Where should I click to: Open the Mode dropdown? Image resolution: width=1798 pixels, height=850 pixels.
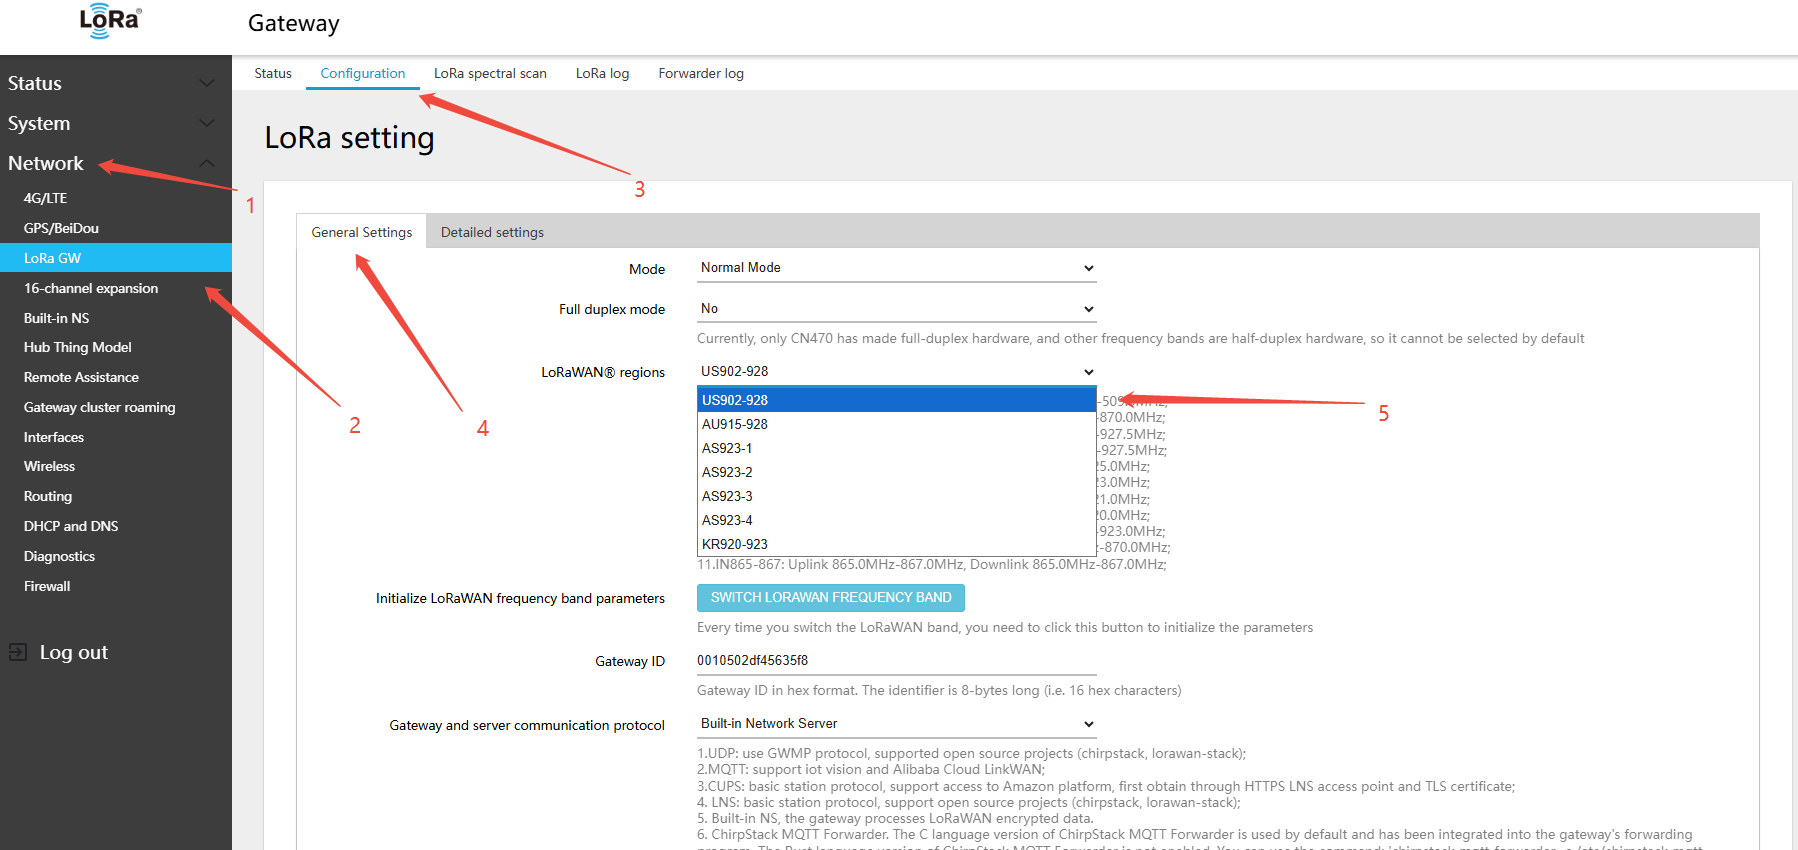pos(896,268)
